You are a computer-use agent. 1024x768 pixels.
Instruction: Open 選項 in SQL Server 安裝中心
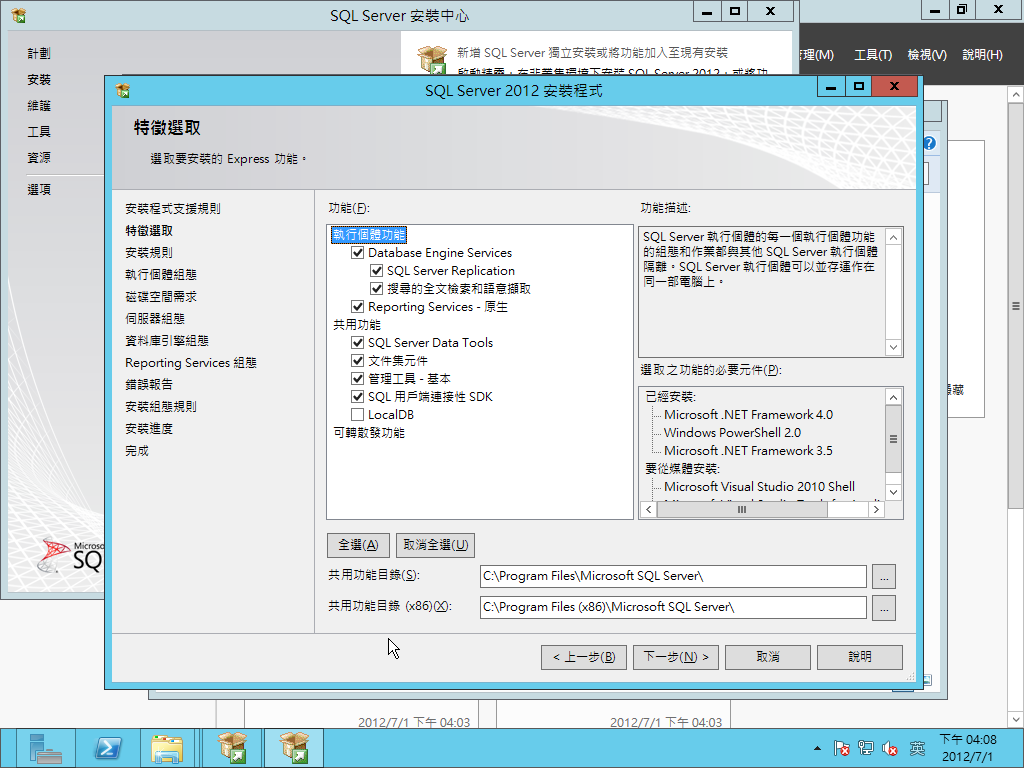tap(39, 189)
